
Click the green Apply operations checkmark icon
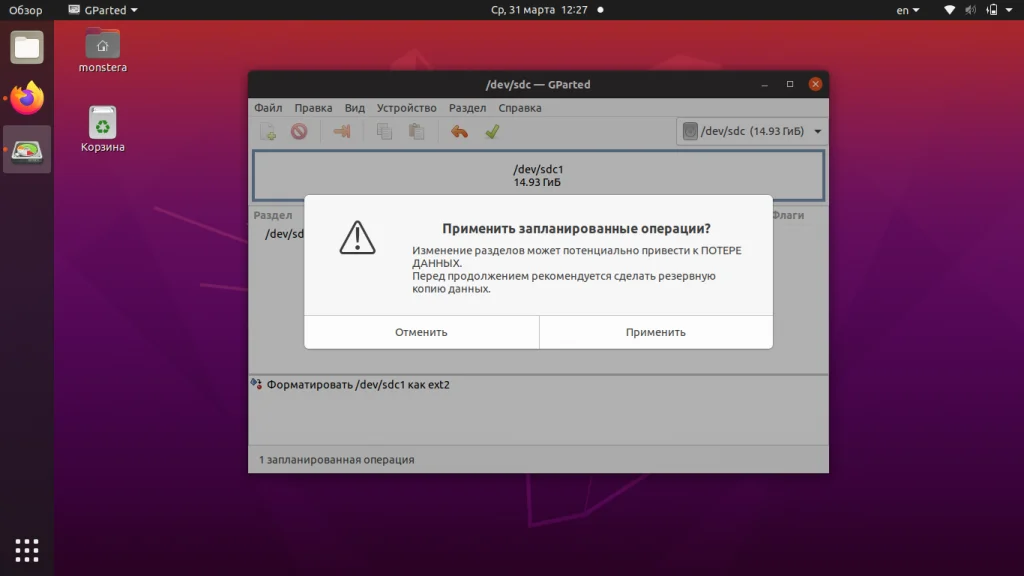[x=492, y=130]
